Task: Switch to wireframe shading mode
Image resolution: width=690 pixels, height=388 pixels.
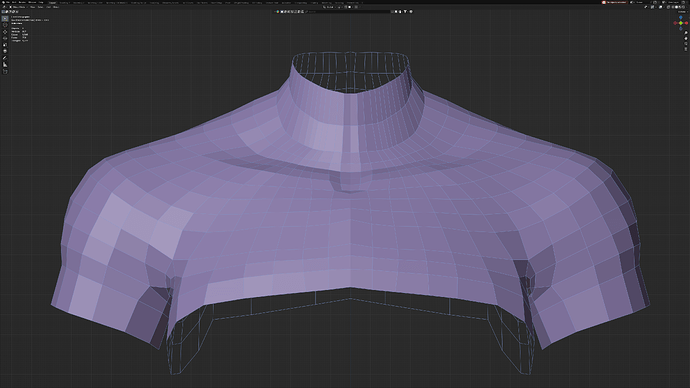Action: click(x=673, y=7)
